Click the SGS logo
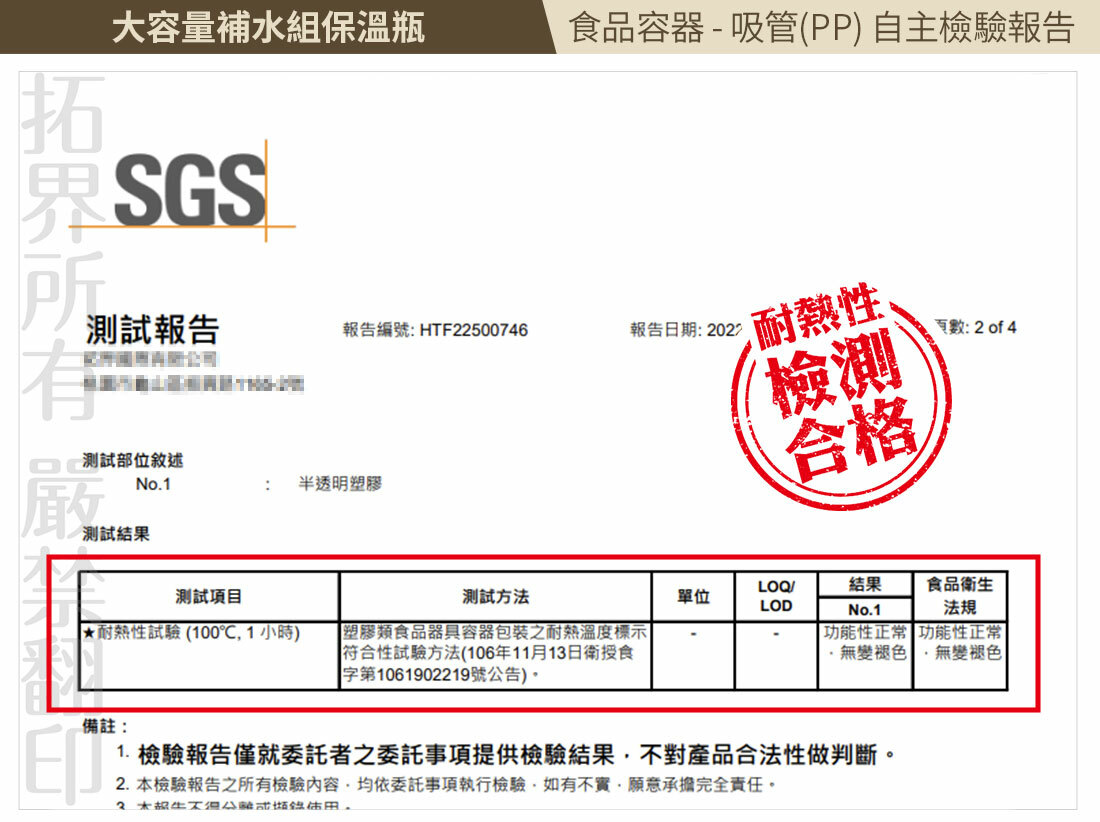 tap(190, 190)
